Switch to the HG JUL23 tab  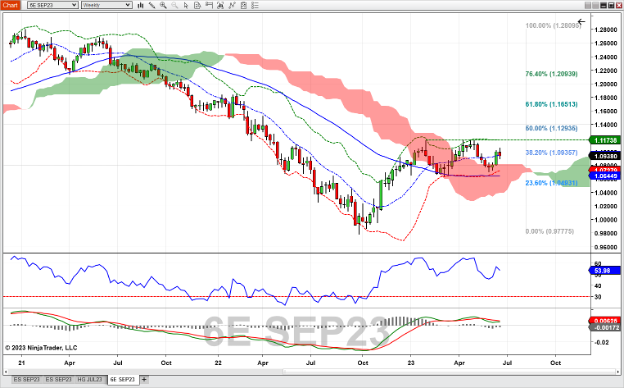point(90,379)
